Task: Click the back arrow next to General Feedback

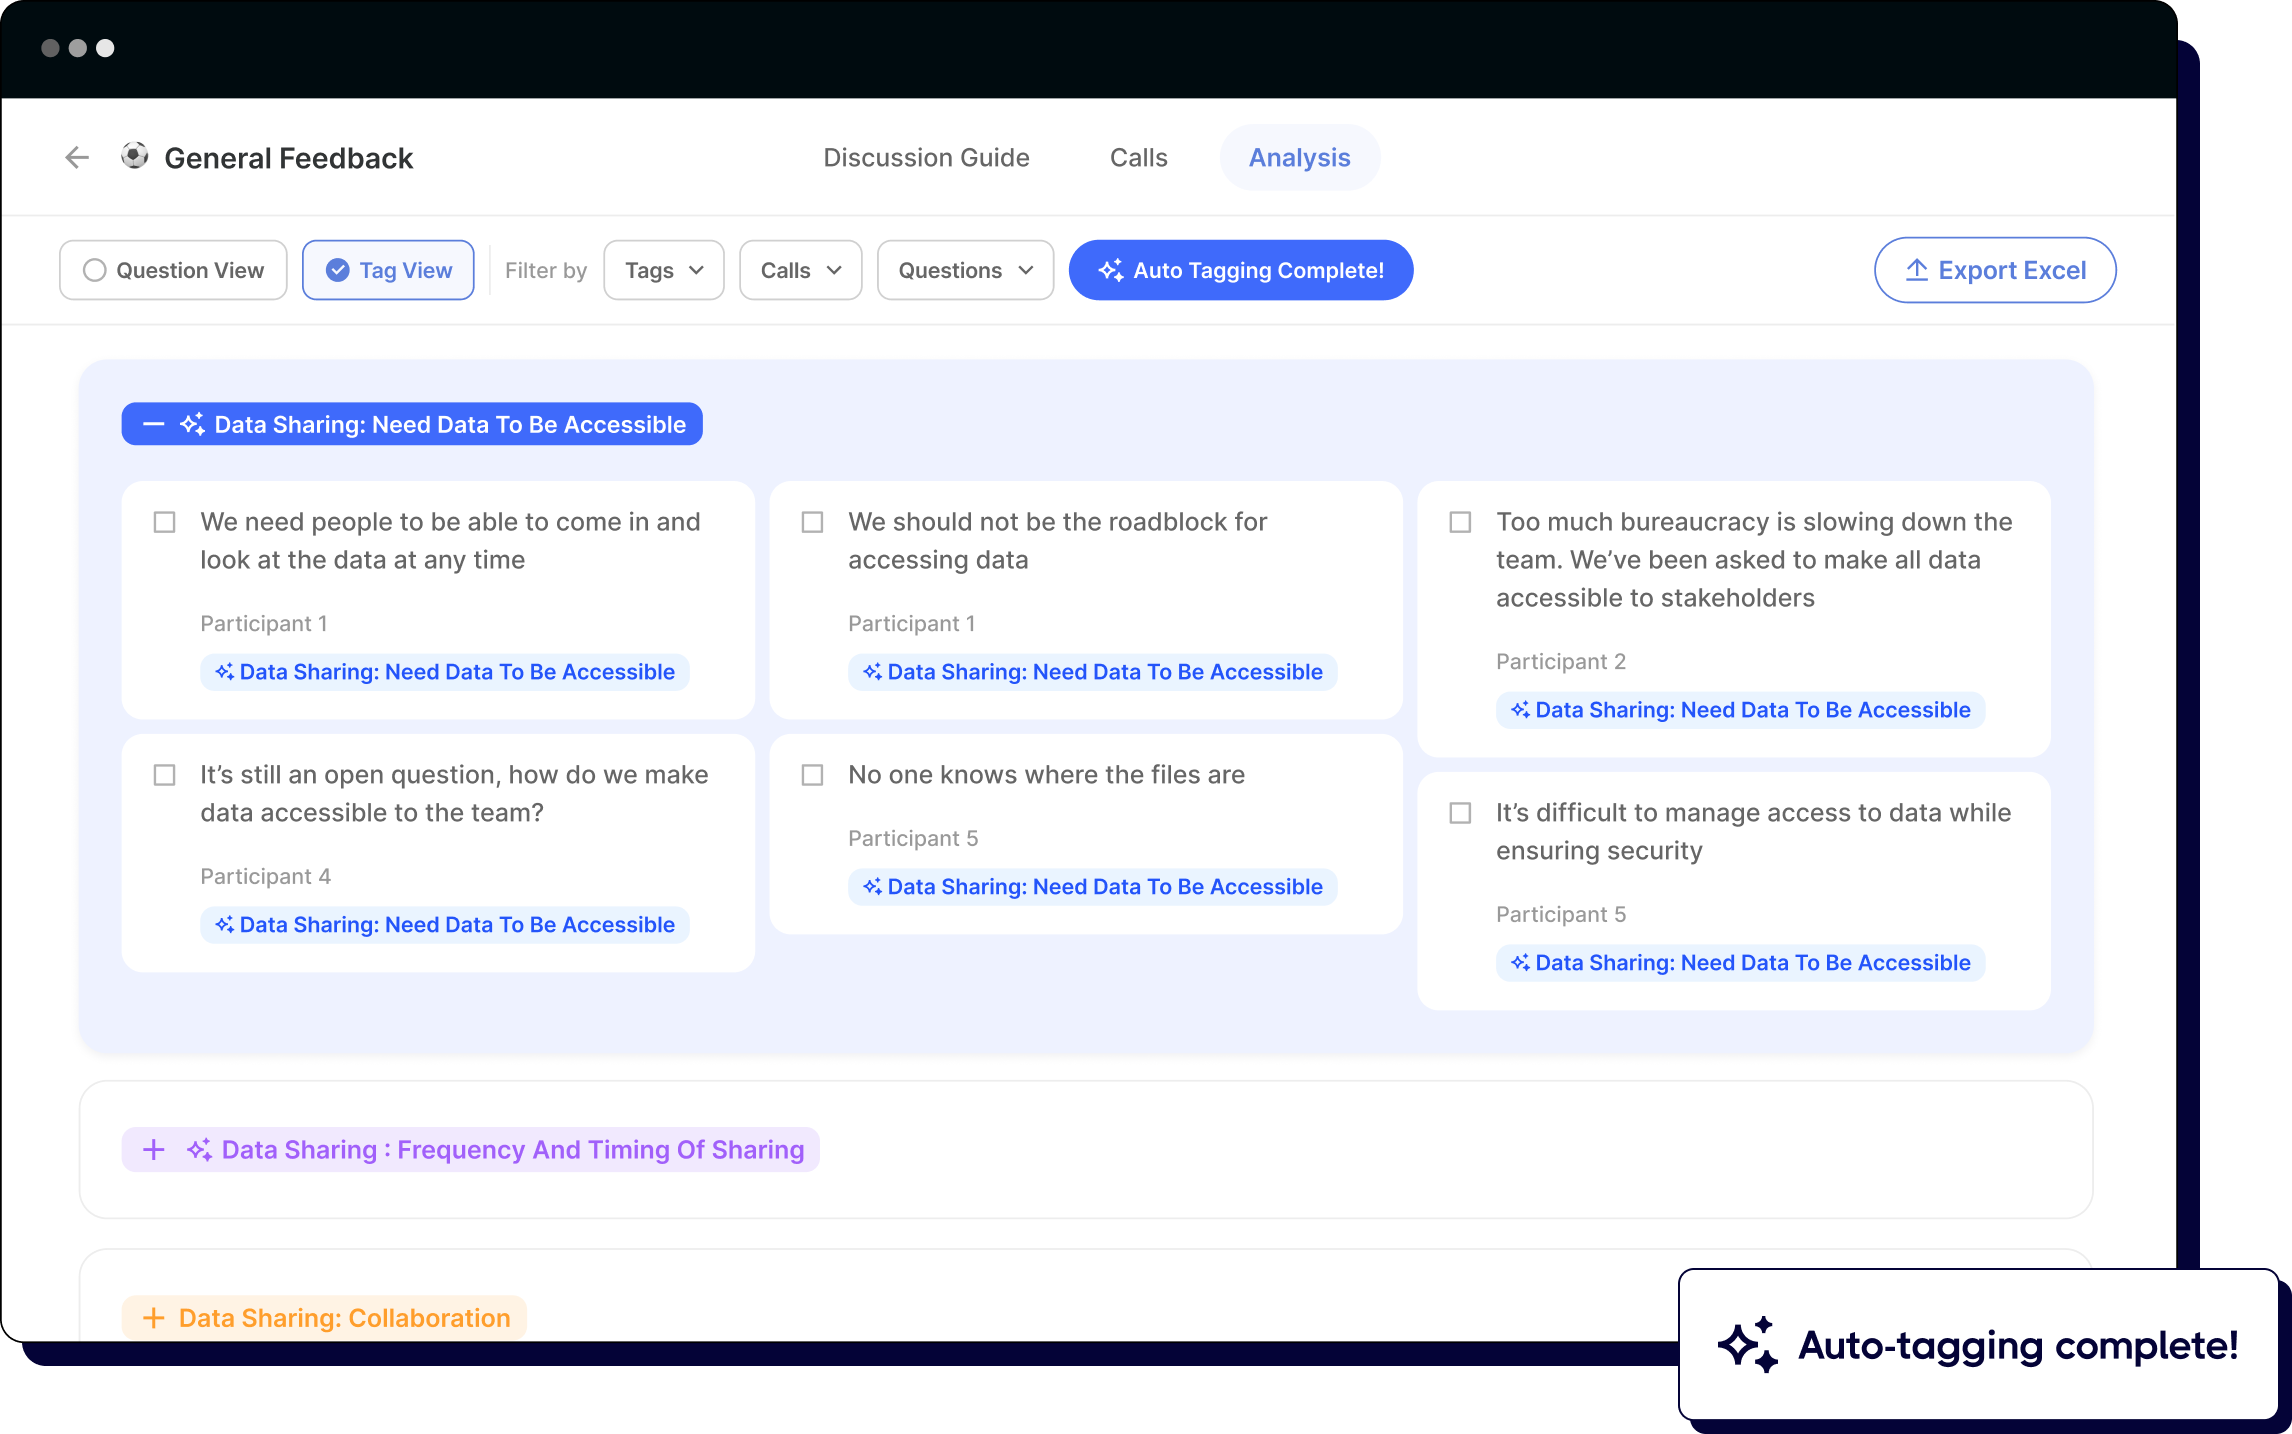Action: 77,157
